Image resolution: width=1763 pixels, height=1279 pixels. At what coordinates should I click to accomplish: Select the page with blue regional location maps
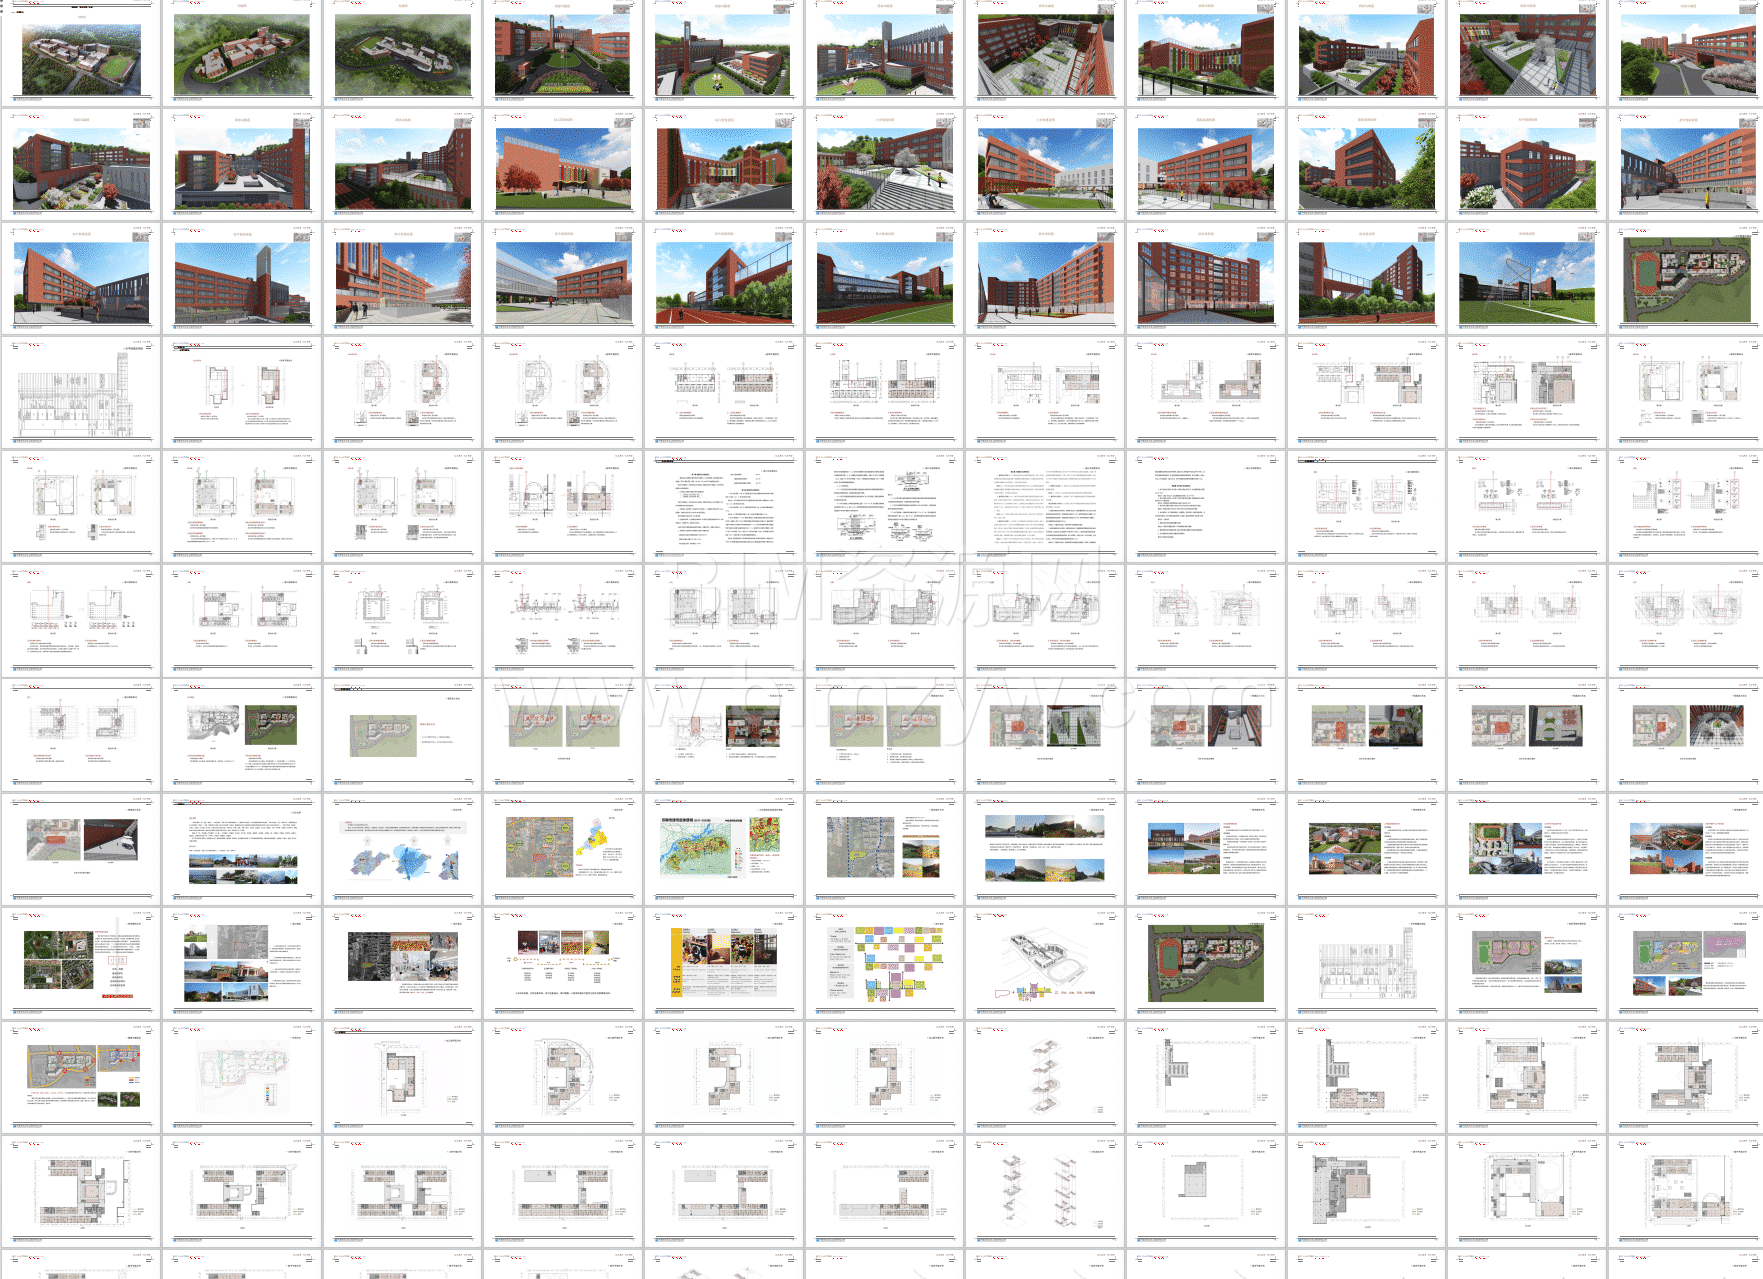[403, 848]
